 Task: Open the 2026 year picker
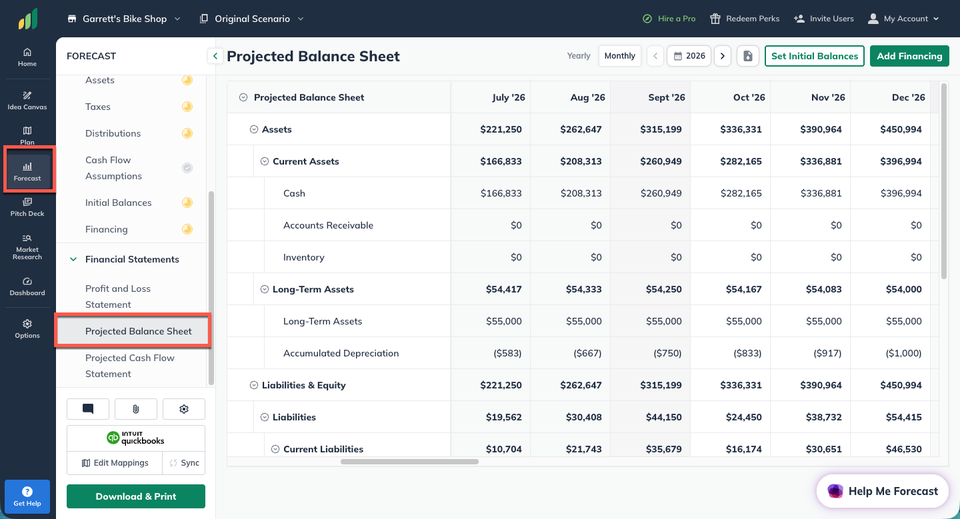(689, 56)
